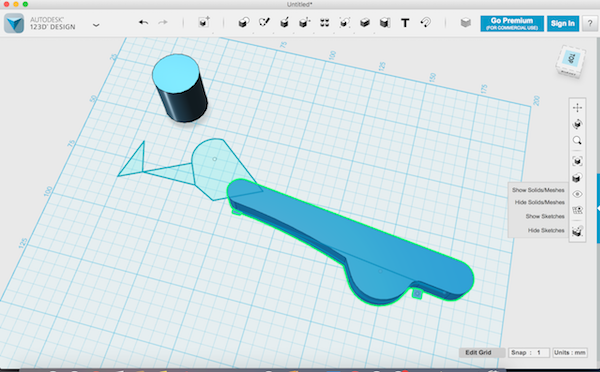
Task: Select the Text tool
Action: (x=405, y=23)
